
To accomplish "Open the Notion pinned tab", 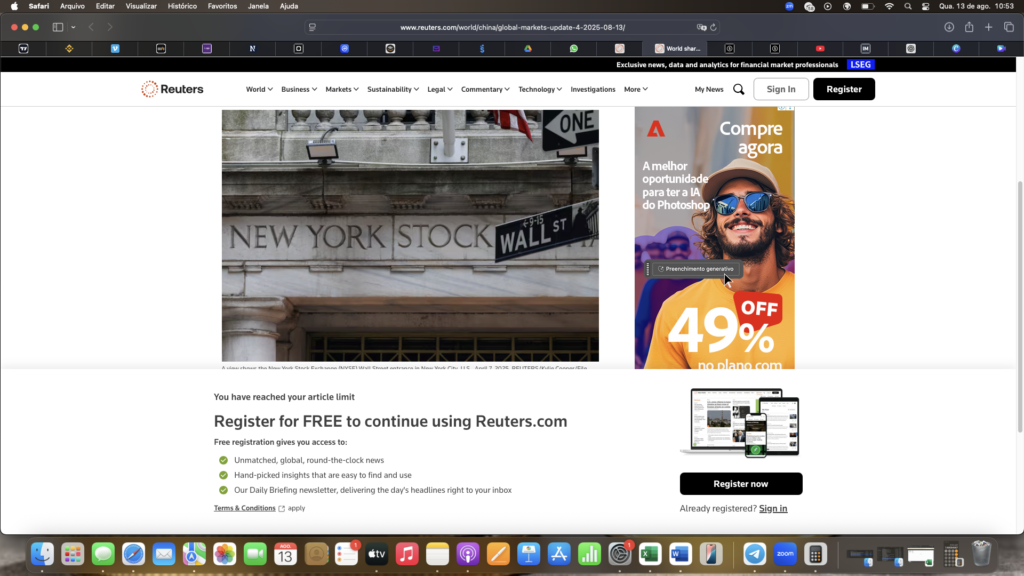I will (x=253, y=48).
